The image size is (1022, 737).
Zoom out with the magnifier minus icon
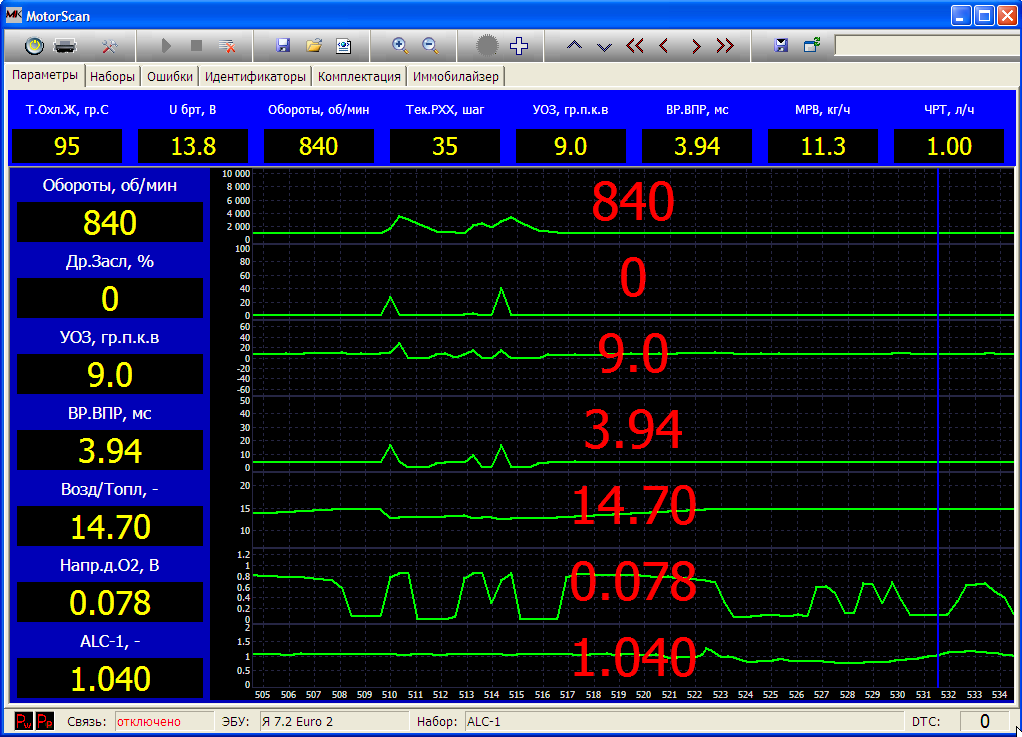[430, 46]
